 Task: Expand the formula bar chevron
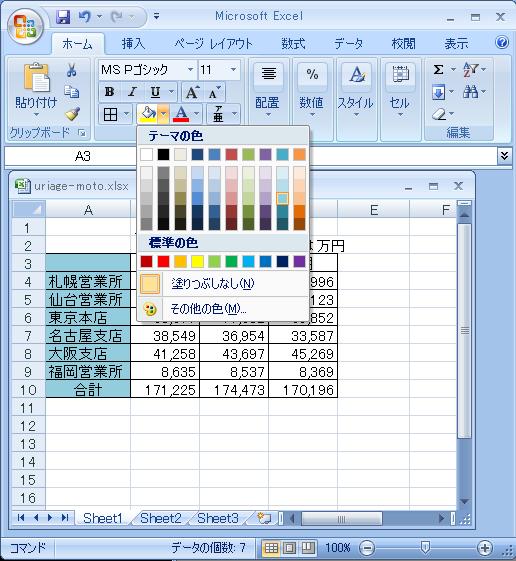(504, 156)
